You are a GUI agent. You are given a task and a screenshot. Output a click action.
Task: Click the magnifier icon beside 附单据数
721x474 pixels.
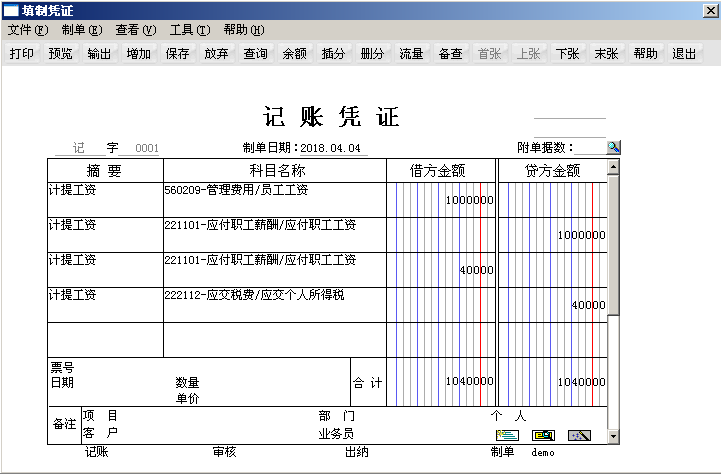[614, 147]
